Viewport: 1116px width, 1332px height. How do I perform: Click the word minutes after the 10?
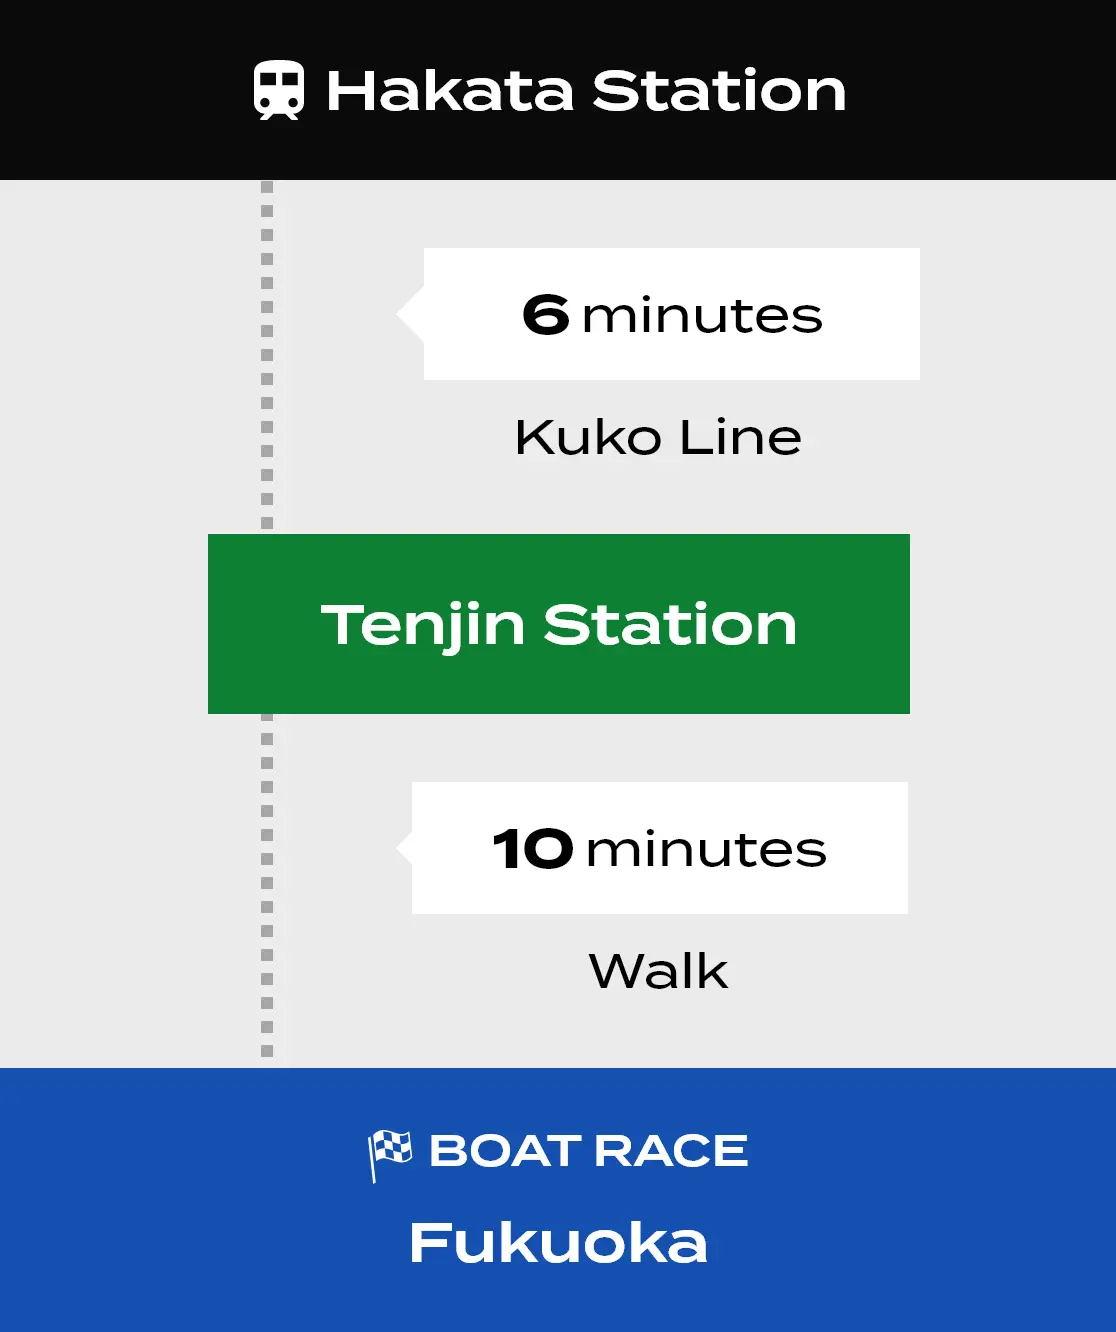point(706,850)
